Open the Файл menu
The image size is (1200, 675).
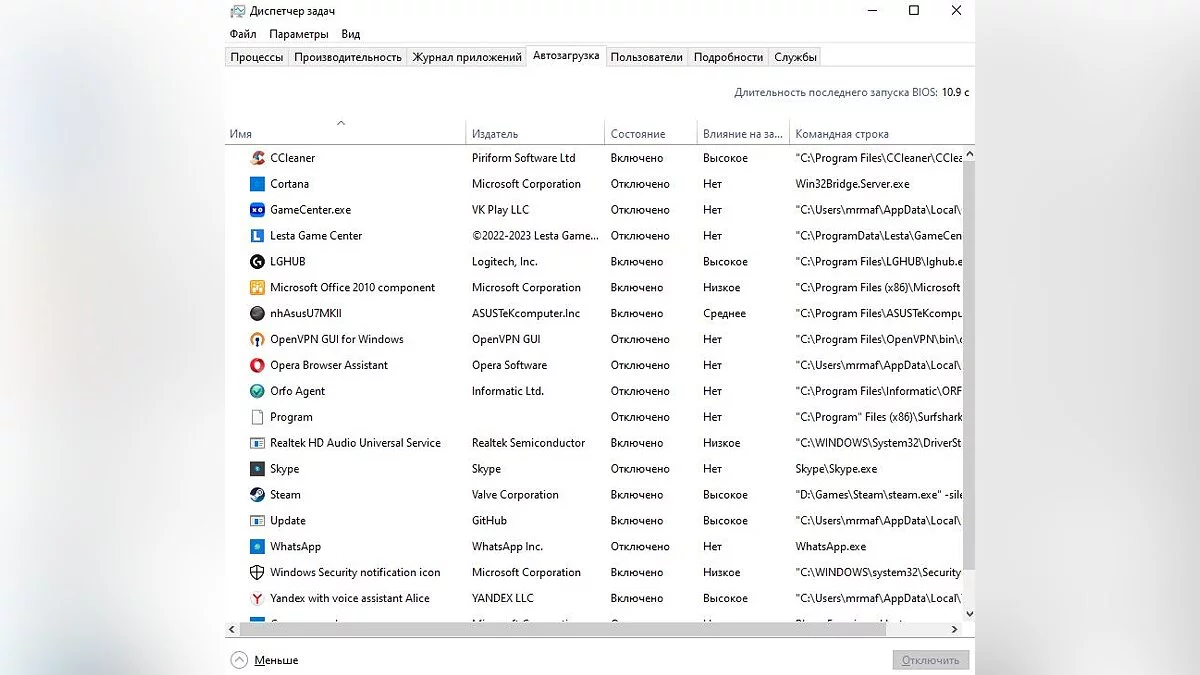[x=243, y=34]
